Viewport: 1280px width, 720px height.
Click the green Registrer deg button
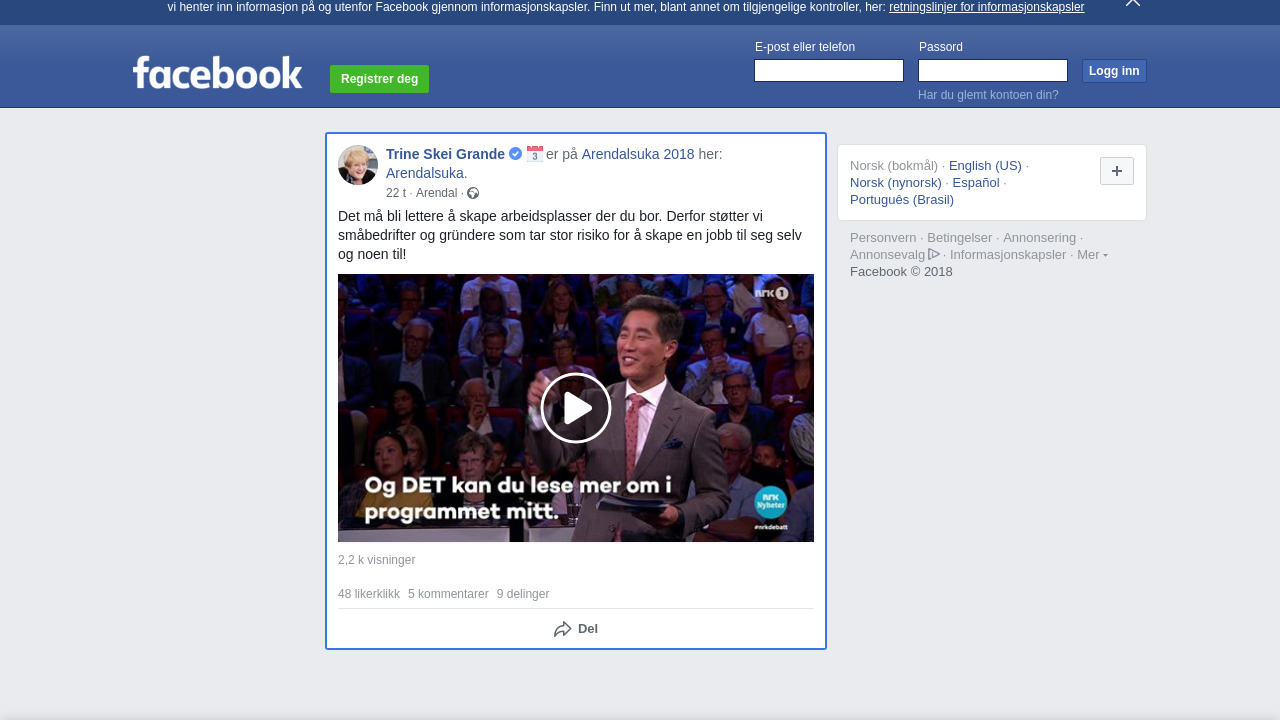(379, 79)
